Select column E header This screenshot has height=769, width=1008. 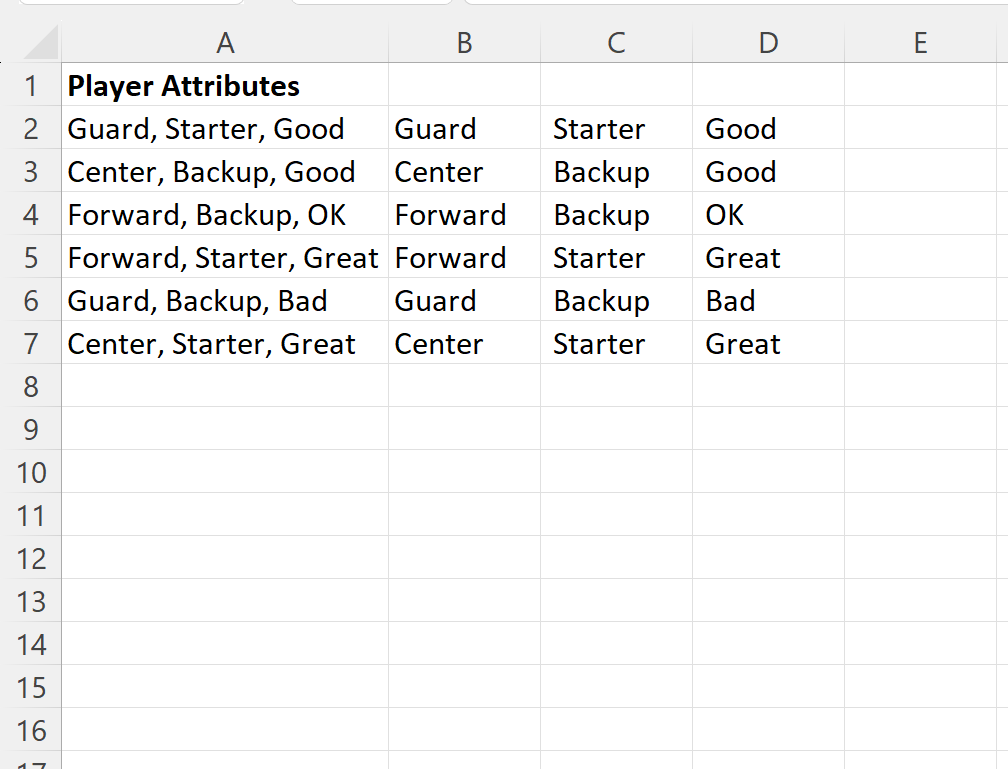920,42
